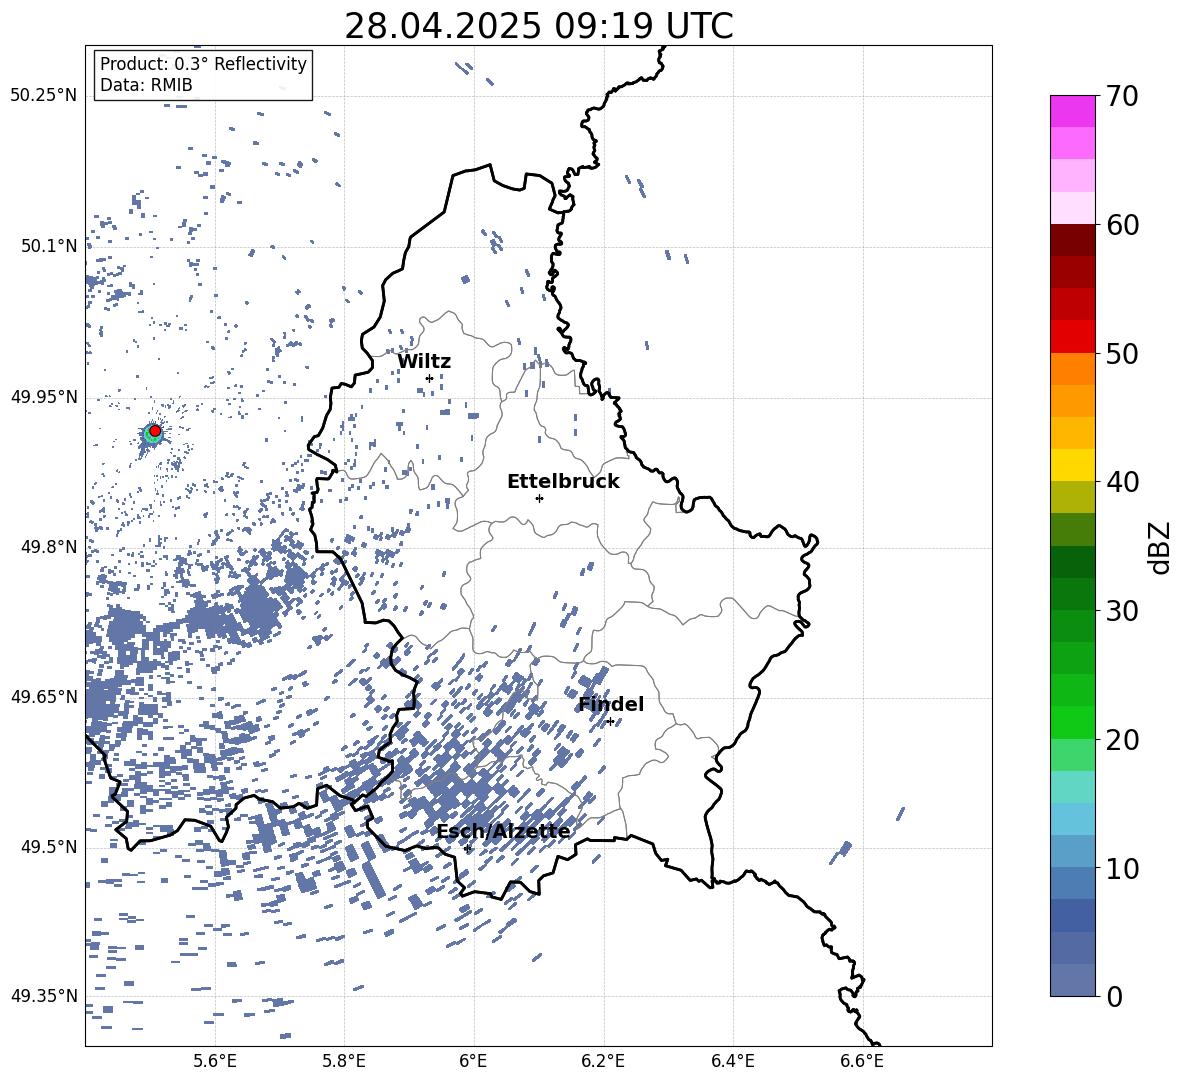
Task: Click the 70 value on the colorbar
Action: pyautogui.click(x=1122, y=97)
